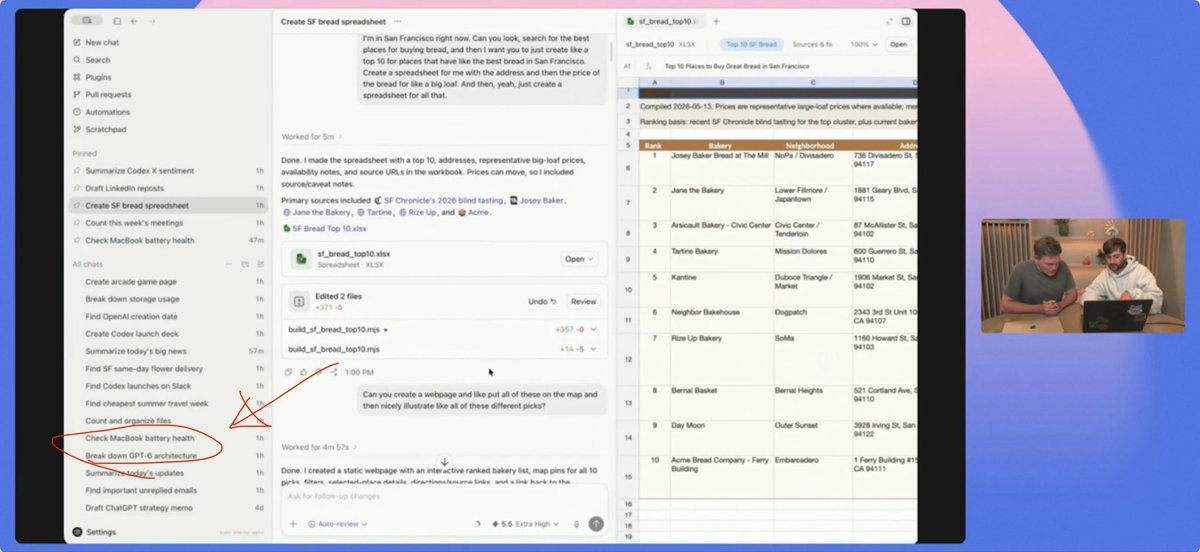Open chat Break down GPT-6 architecture
This screenshot has width=1200, height=552.
click(169, 456)
